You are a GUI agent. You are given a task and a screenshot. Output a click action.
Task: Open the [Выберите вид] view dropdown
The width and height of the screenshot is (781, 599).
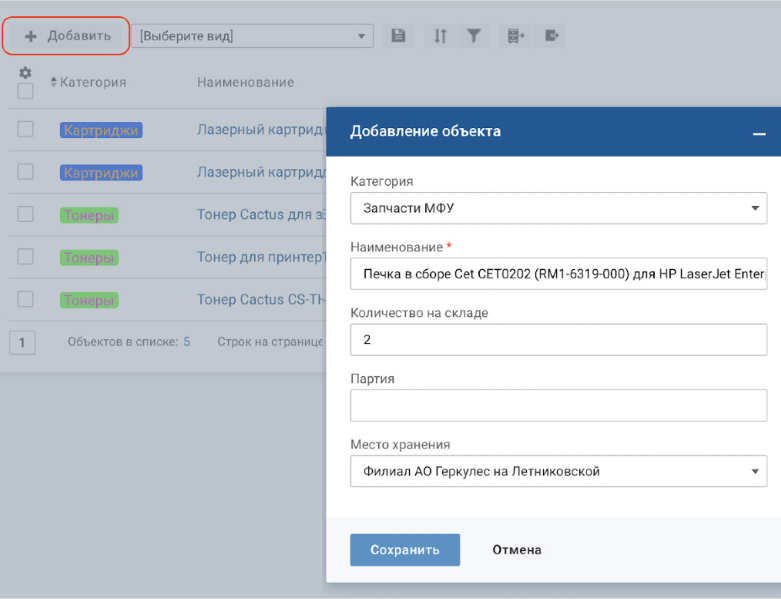point(252,36)
